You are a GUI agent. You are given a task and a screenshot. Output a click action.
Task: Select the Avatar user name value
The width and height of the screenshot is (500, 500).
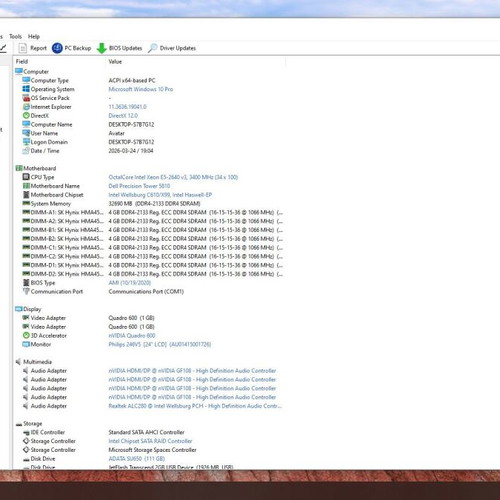(116, 133)
